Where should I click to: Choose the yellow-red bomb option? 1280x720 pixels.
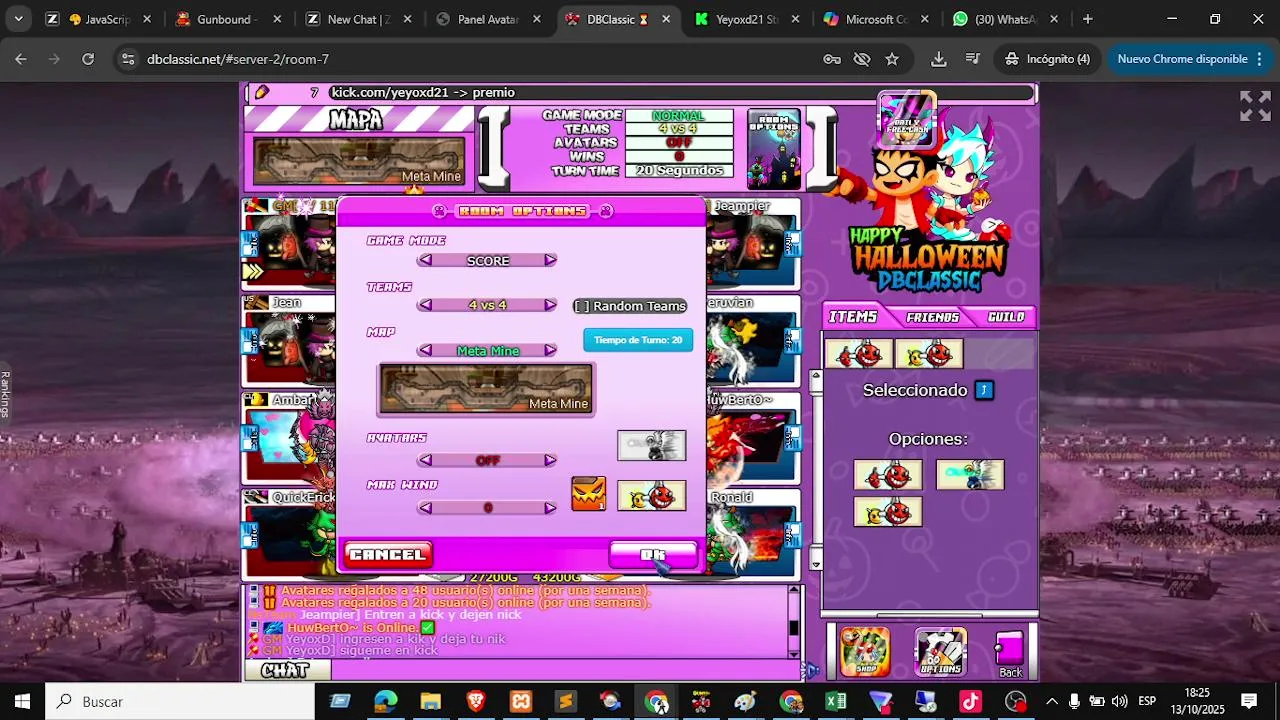tap(888, 512)
